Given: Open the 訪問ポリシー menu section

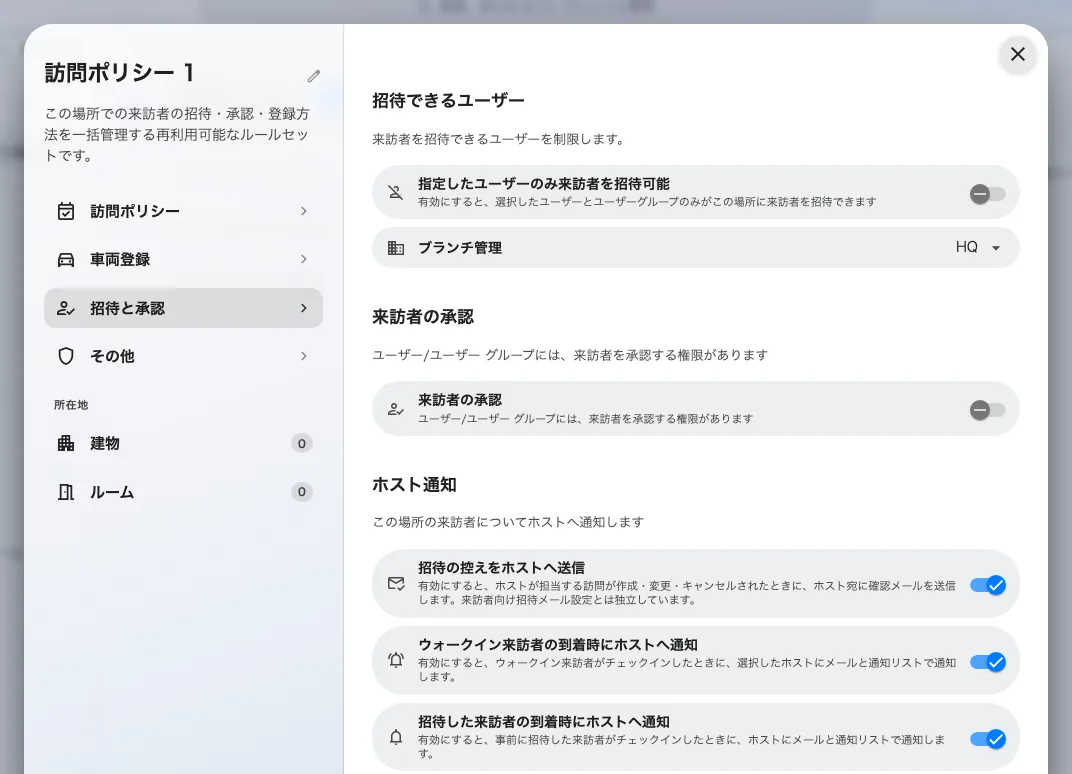Looking at the screenshot, I should 183,211.
